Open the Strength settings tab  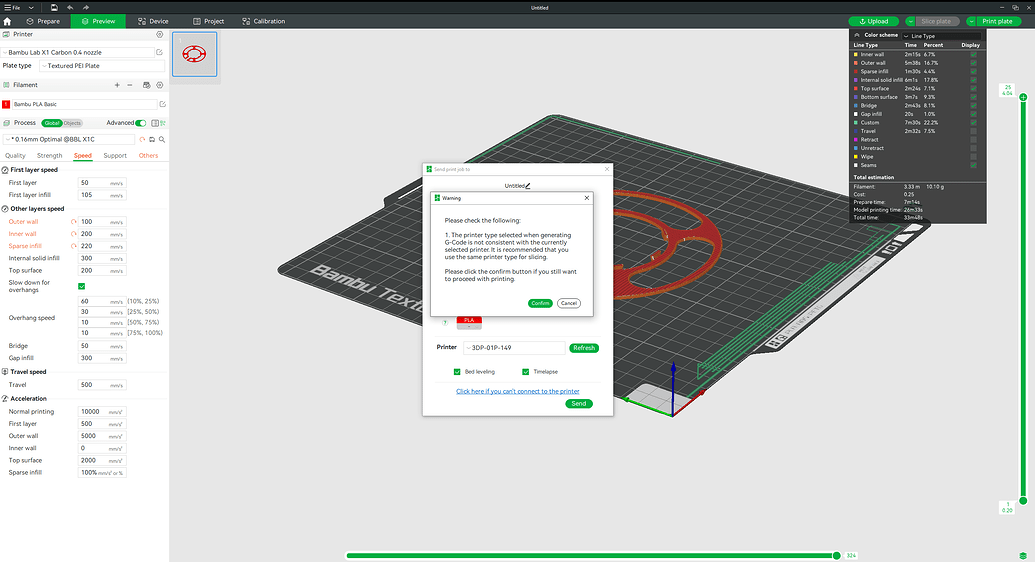pos(50,156)
